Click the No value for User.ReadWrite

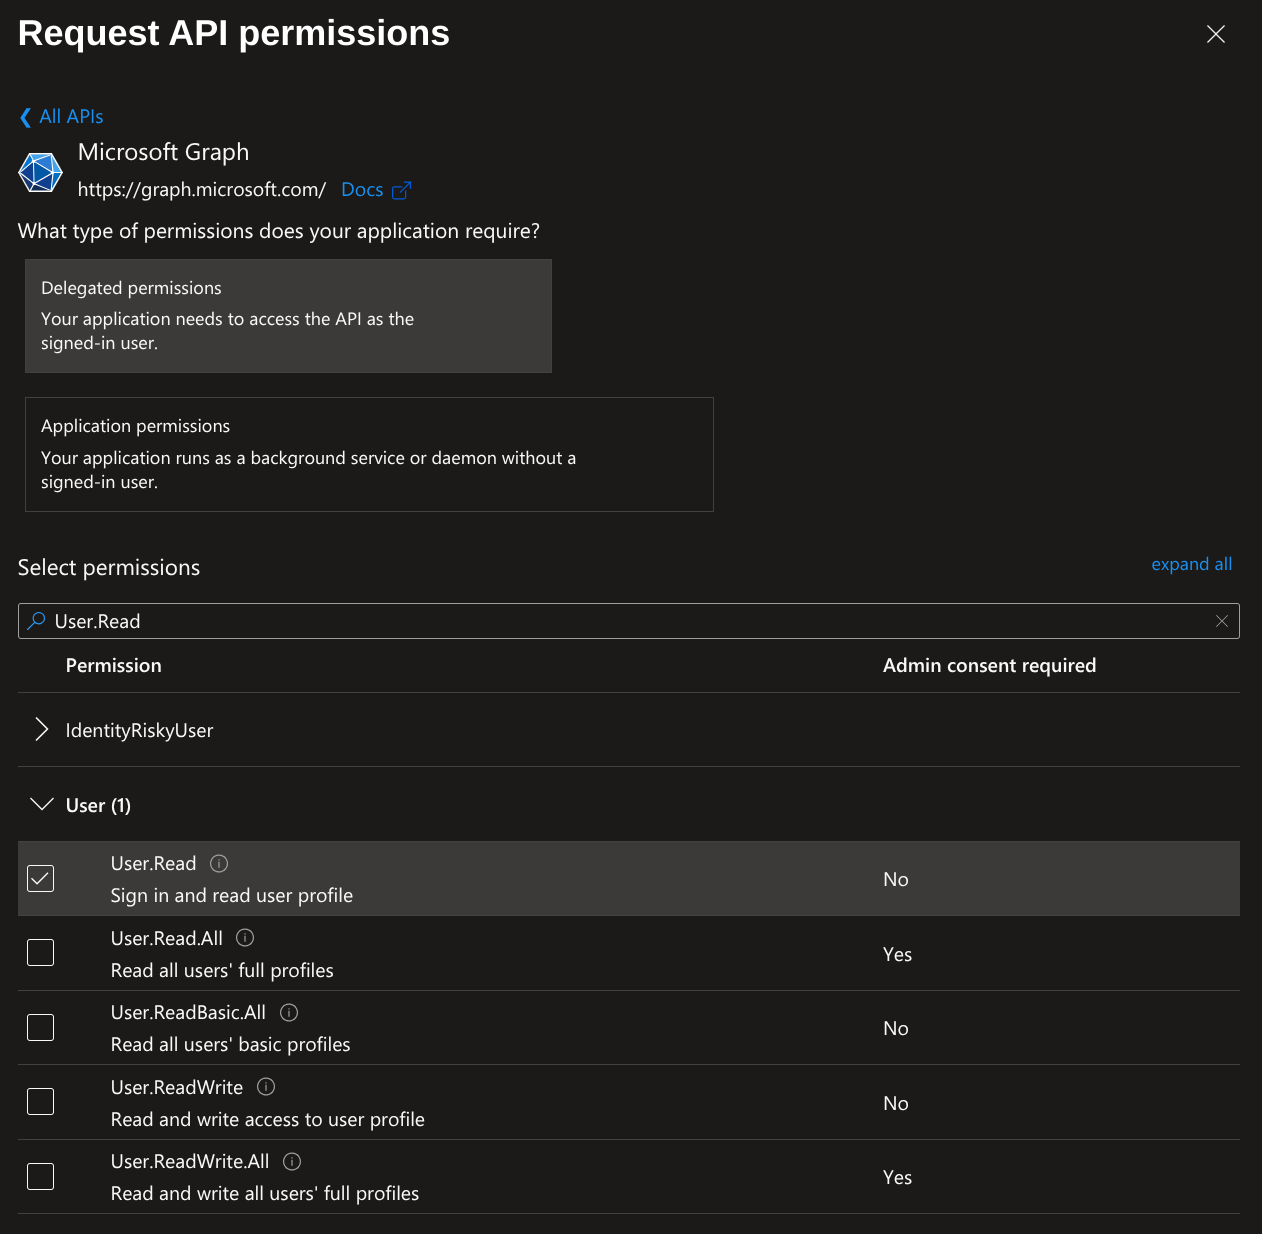[x=895, y=1104]
